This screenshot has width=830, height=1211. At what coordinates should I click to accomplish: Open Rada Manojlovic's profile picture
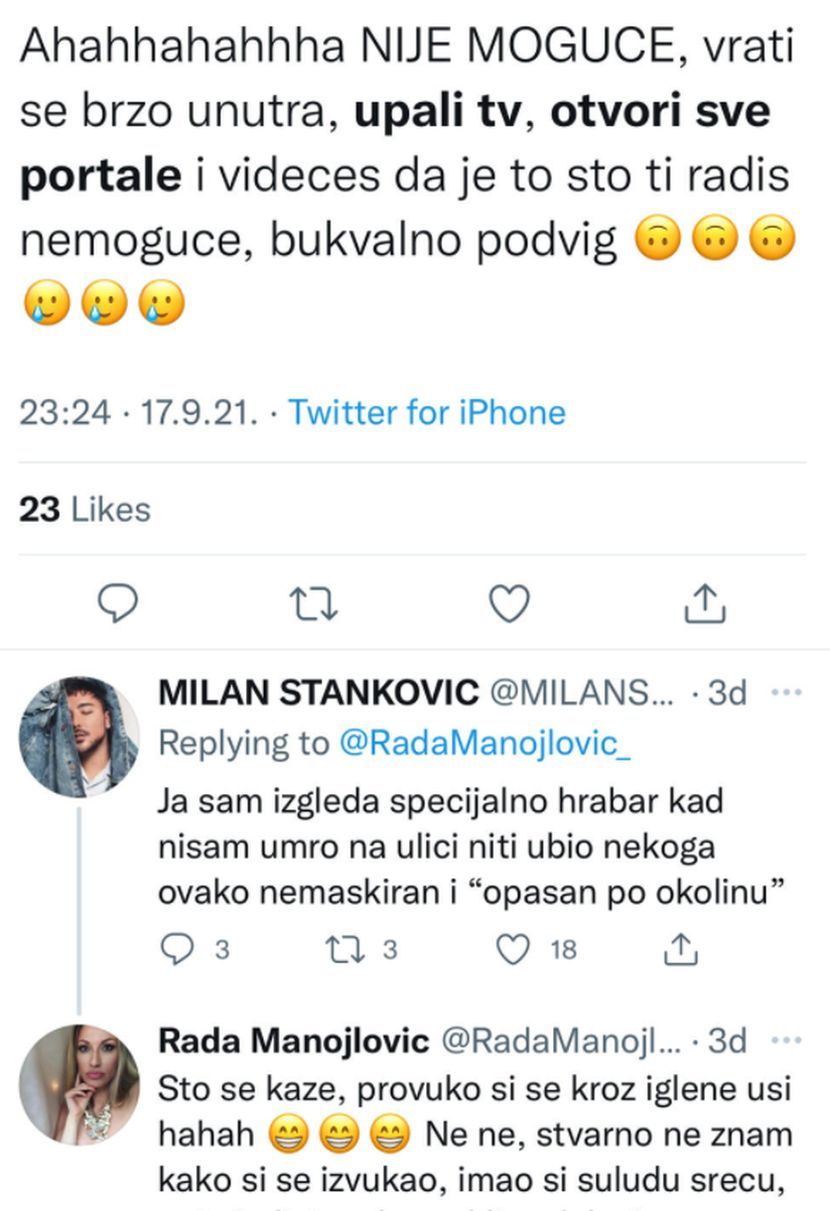[79, 1084]
